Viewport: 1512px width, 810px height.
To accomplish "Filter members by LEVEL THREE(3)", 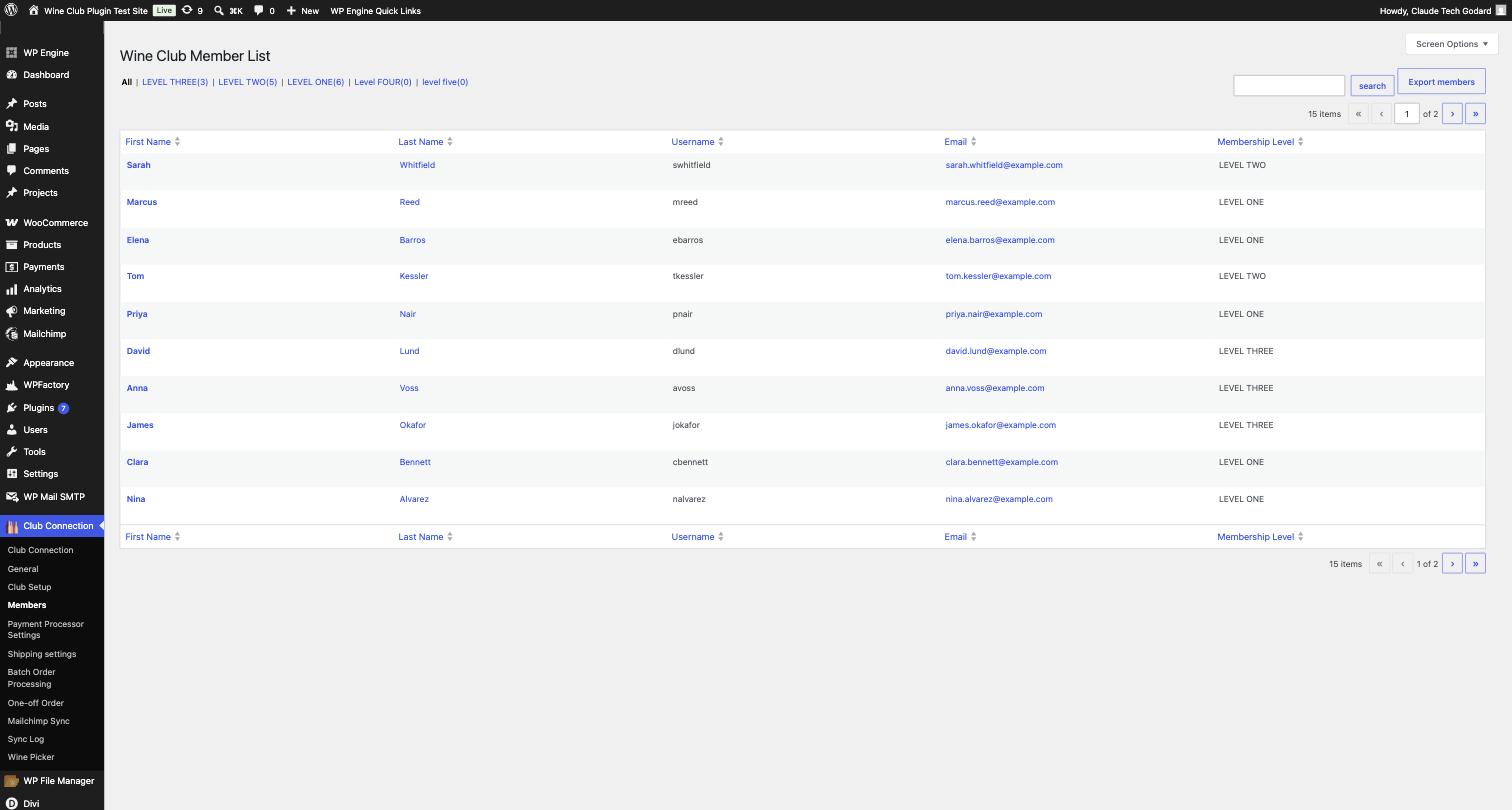I will click(175, 82).
